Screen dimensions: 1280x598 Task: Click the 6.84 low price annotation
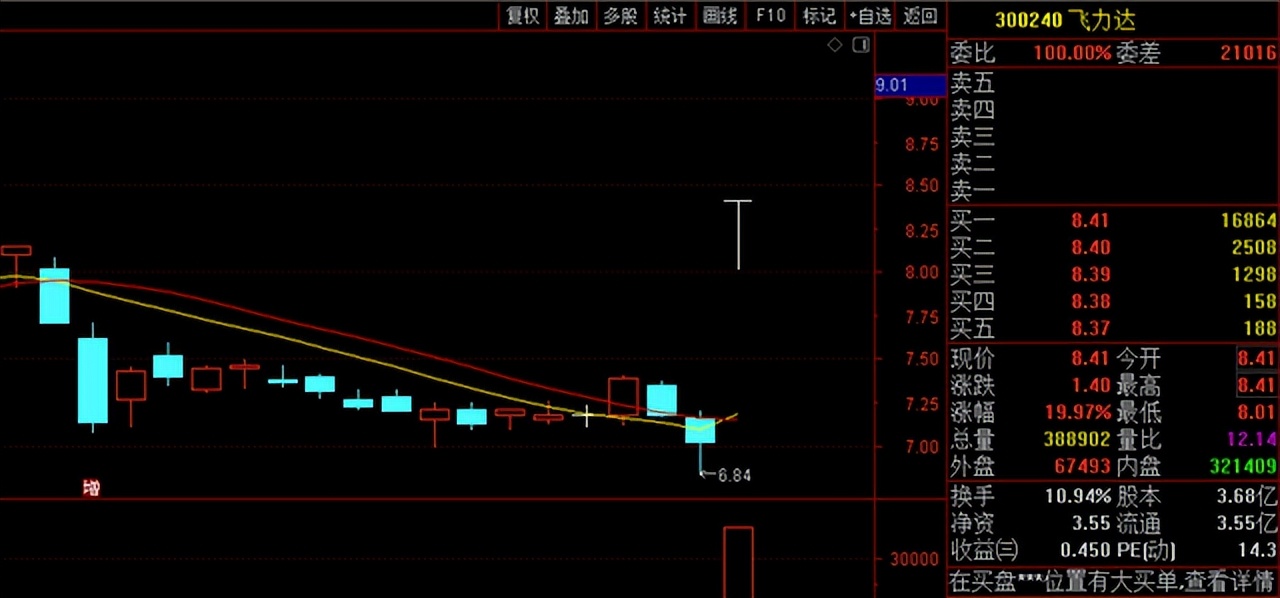[730, 476]
